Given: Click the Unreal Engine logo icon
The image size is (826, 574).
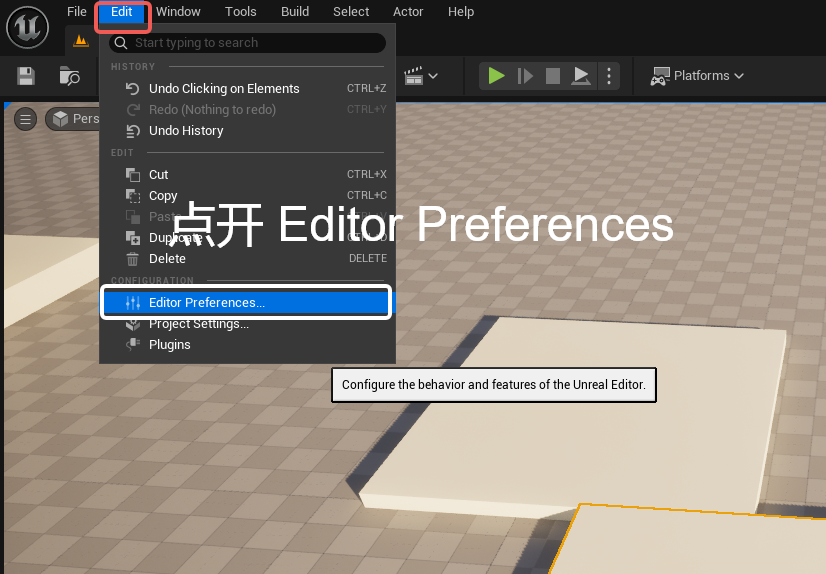Looking at the screenshot, I should pyautogui.click(x=27, y=27).
